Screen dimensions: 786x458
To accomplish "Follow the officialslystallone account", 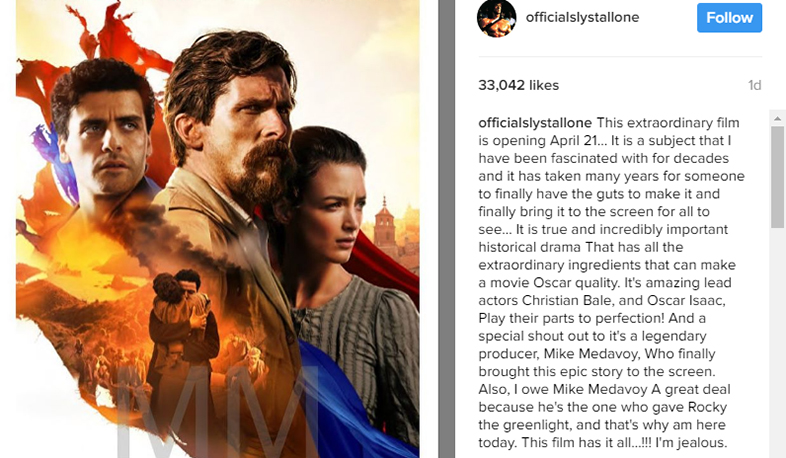I will pyautogui.click(x=729, y=18).
